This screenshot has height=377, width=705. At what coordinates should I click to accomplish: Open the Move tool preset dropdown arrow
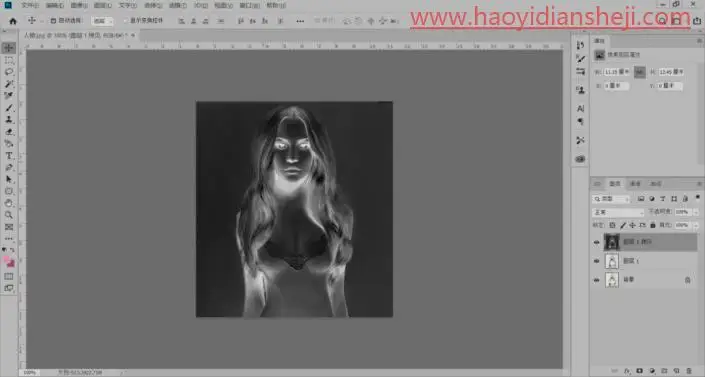coord(41,21)
